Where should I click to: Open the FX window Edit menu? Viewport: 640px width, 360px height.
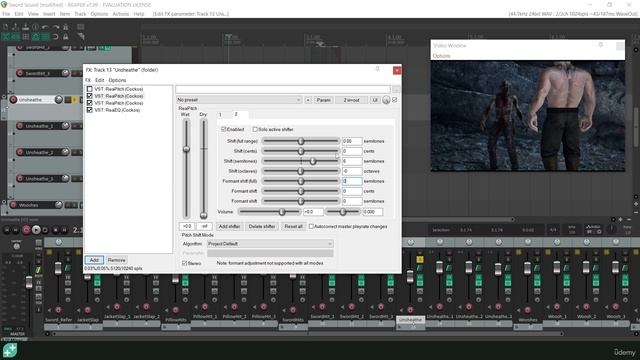100,80
